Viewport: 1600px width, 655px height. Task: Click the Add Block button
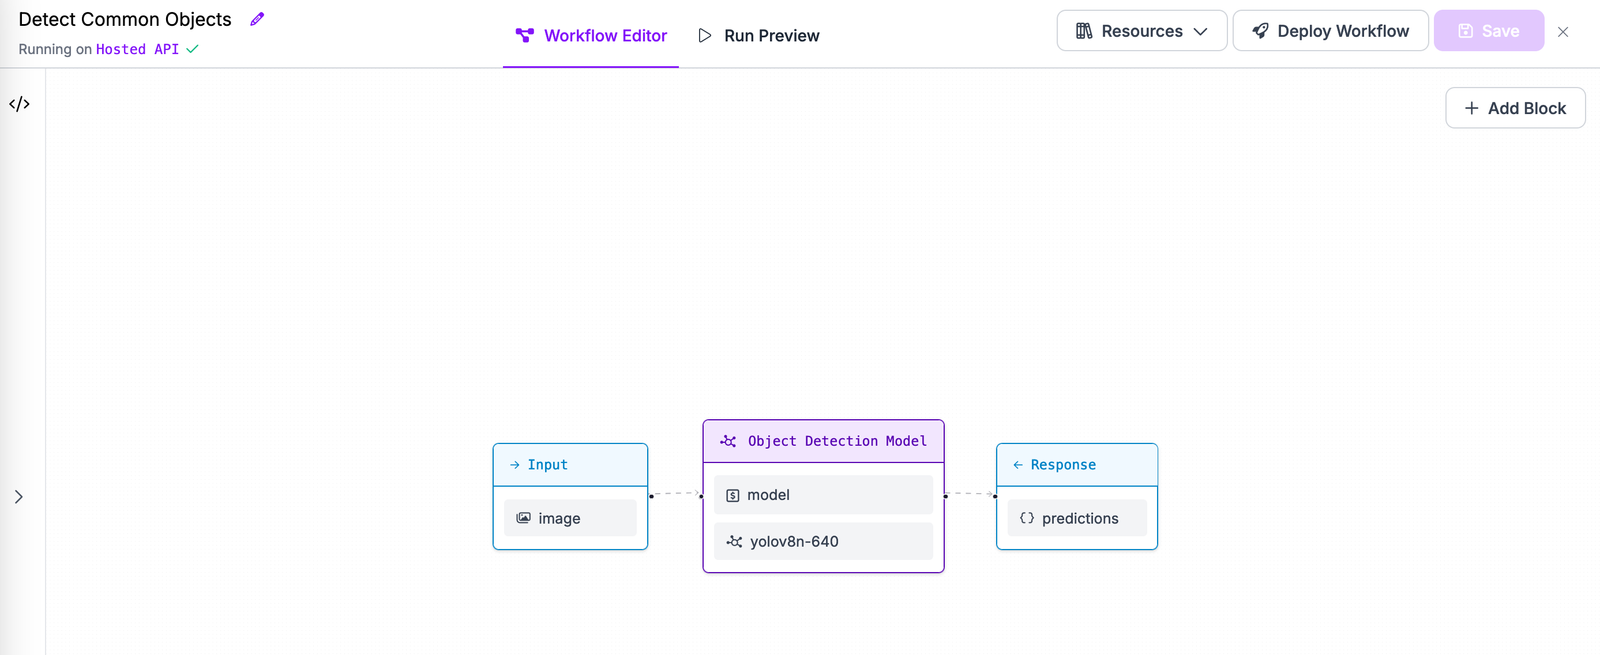(1514, 107)
